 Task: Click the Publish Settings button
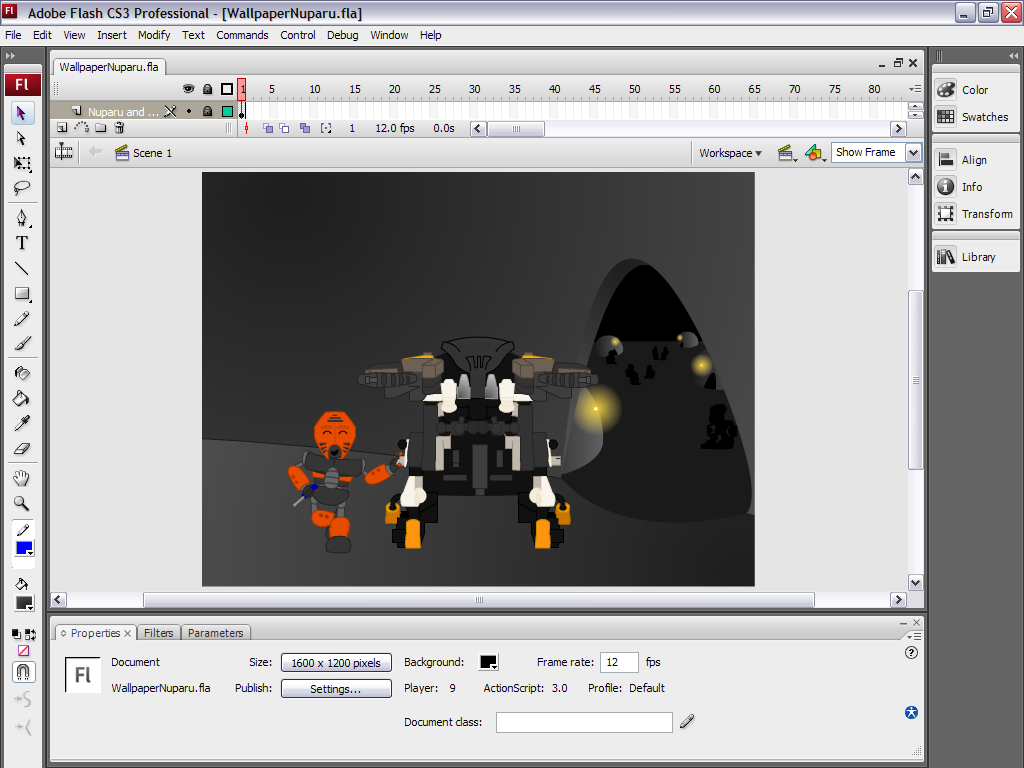coord(335,689)
